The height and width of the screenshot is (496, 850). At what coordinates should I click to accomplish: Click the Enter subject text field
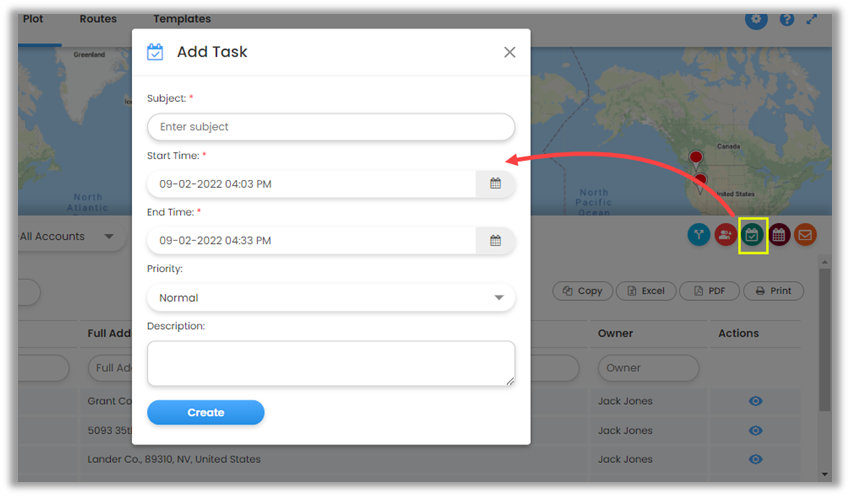[x=330, y=127]
